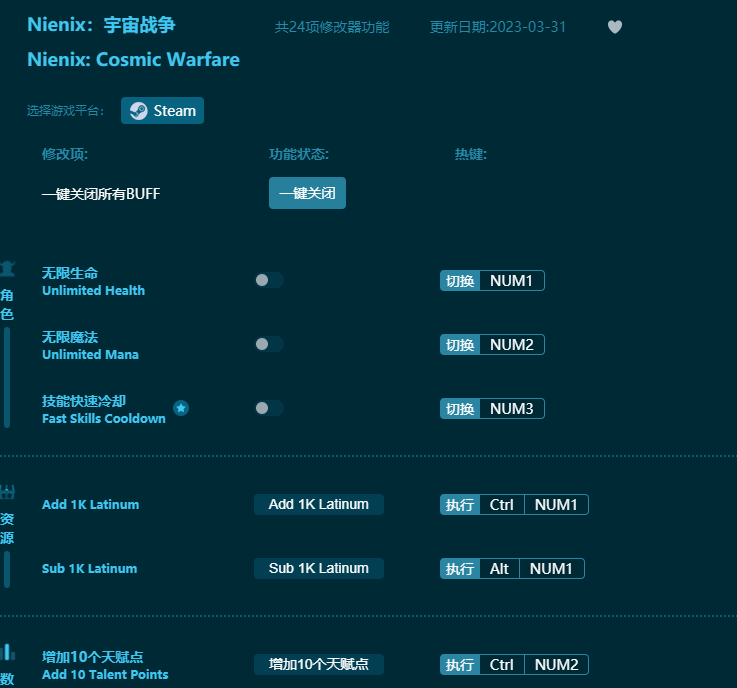The image size is (737, 688).
Task: Click the resources category icon in sidebar
Action: point(8,492)
